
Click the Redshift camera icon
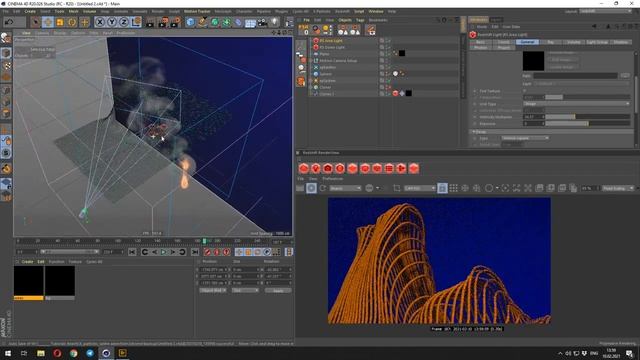[328, 168]
